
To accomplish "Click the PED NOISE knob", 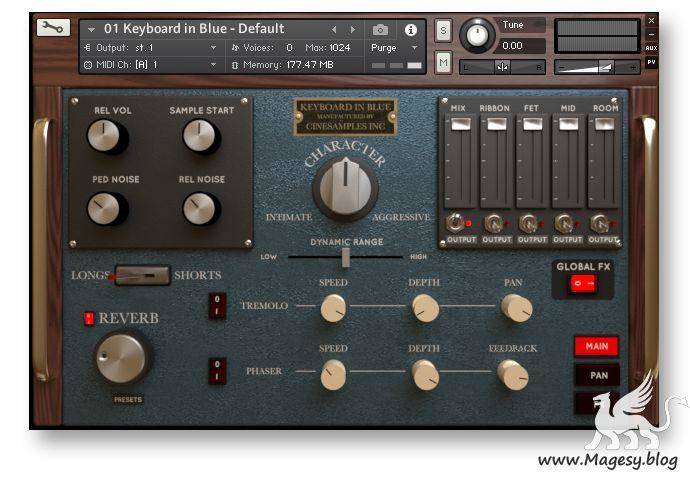I will 105,208.
